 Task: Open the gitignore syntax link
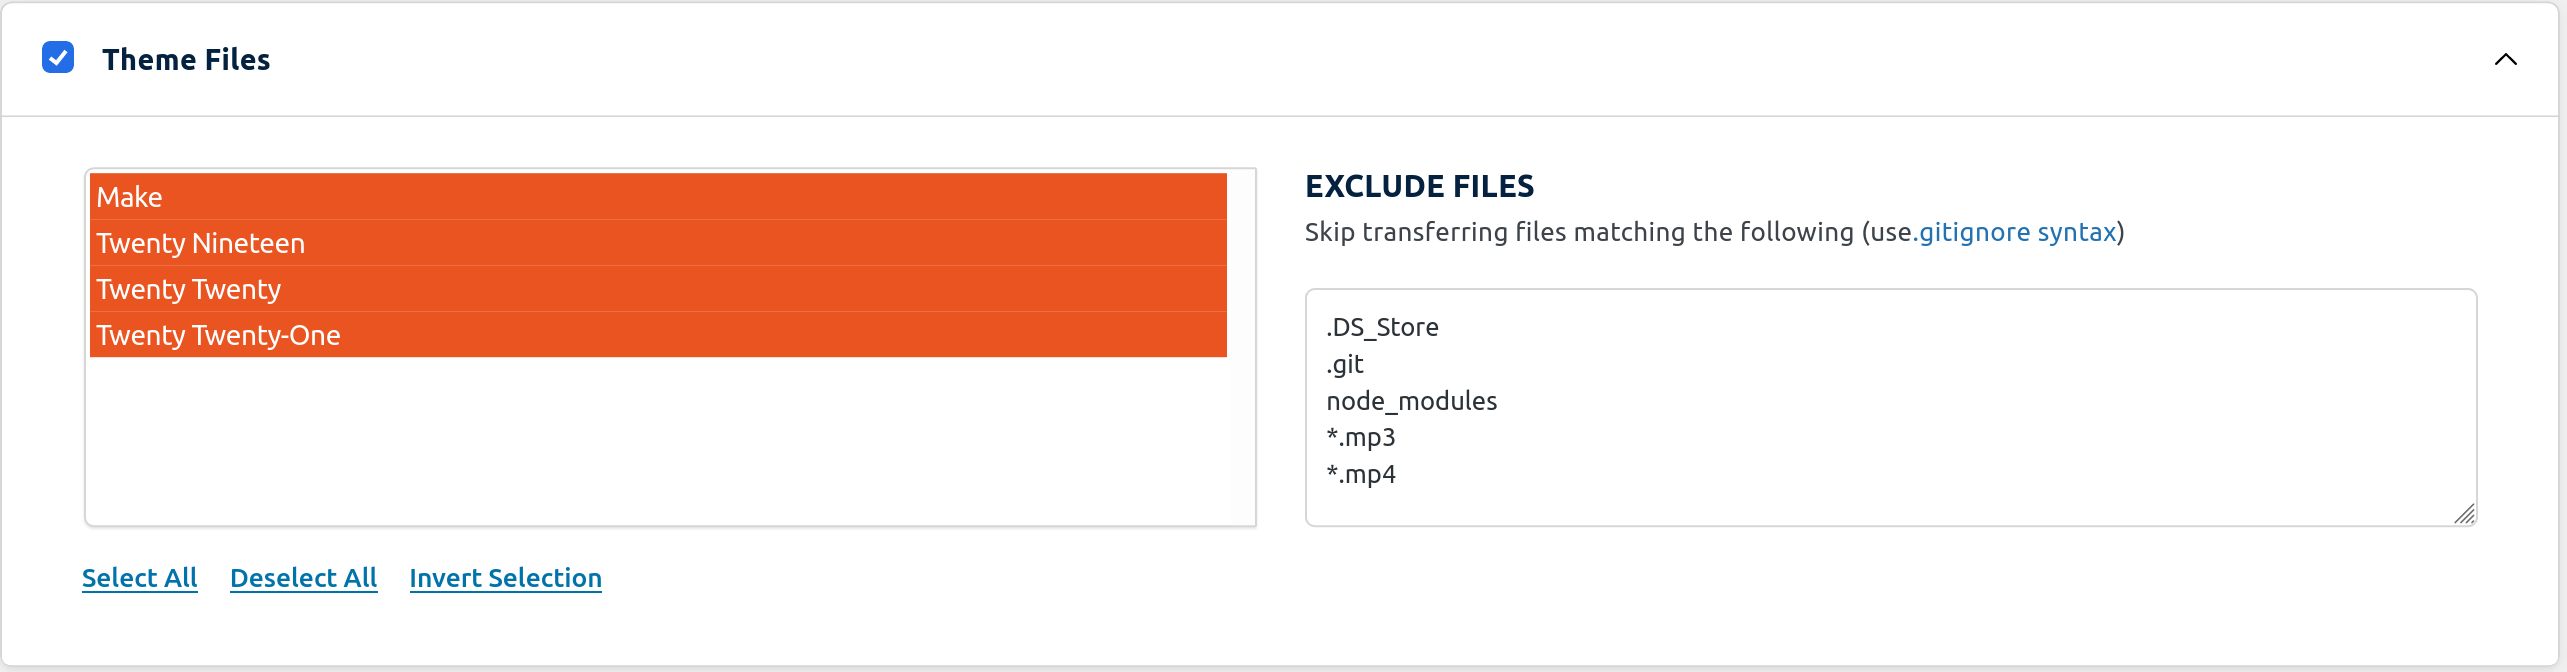pos(2017,232)
